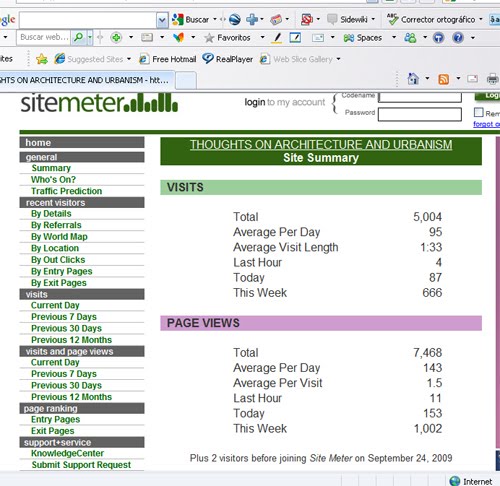Image resolution: width=500 pixels, height=486 pixels.
Task: Open Traffic Prediction page
Action: coord(66,191)
